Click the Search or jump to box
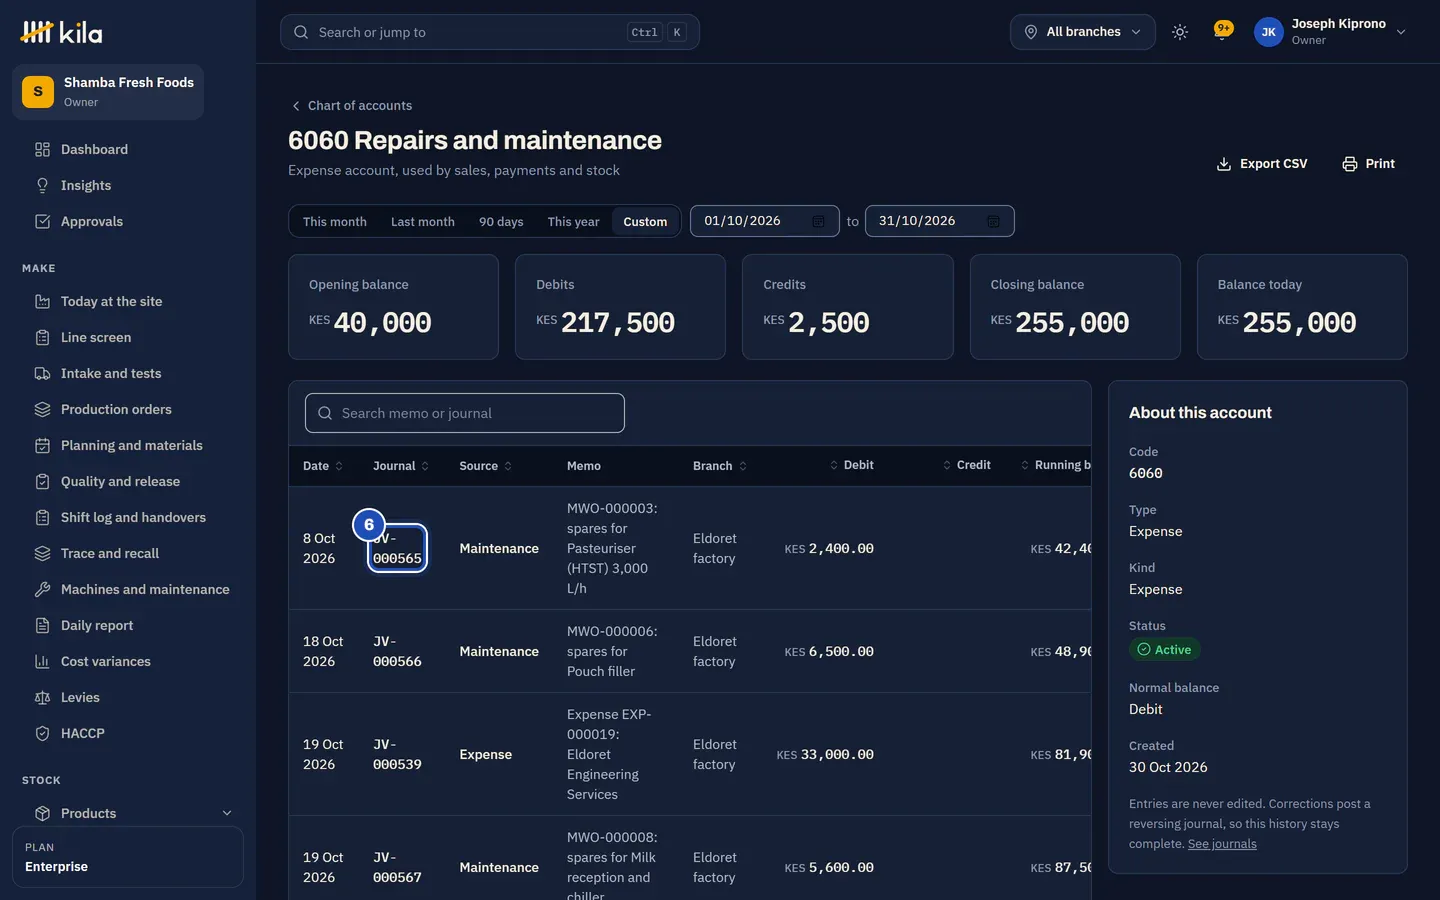1440x900 pixels. 490,32
